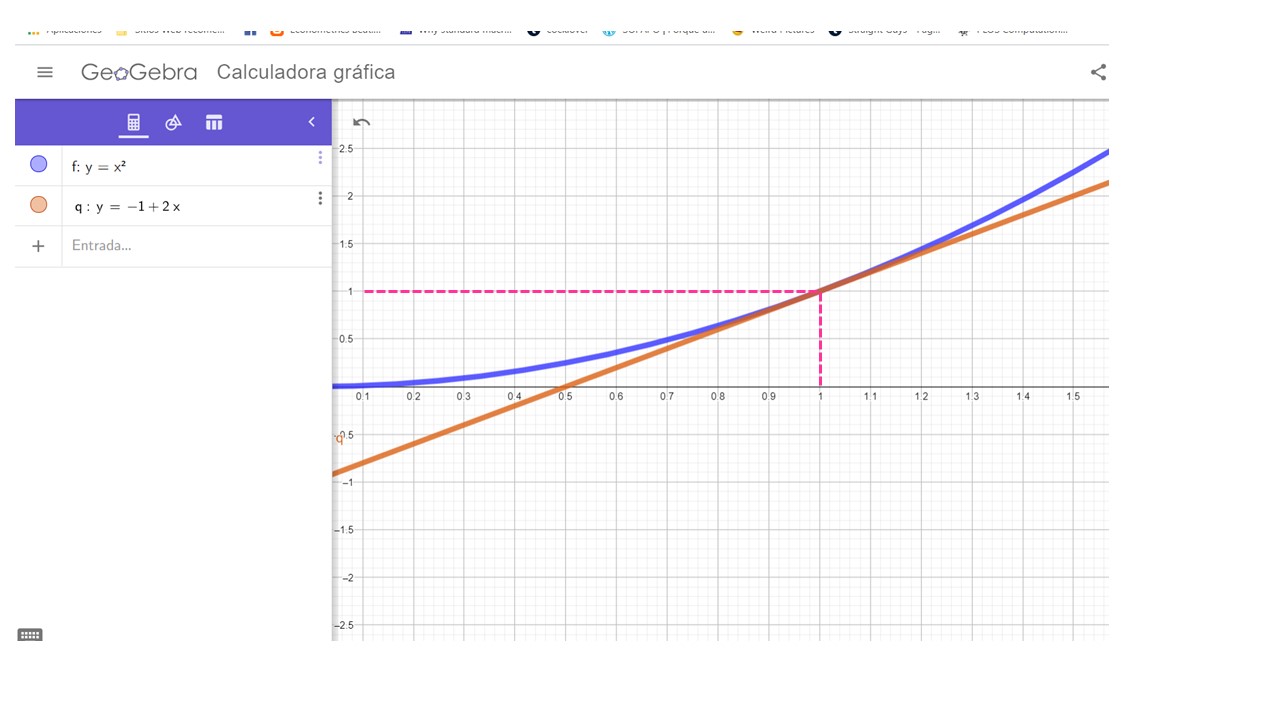Toggle visibility of line q

[x=38, y=205]
